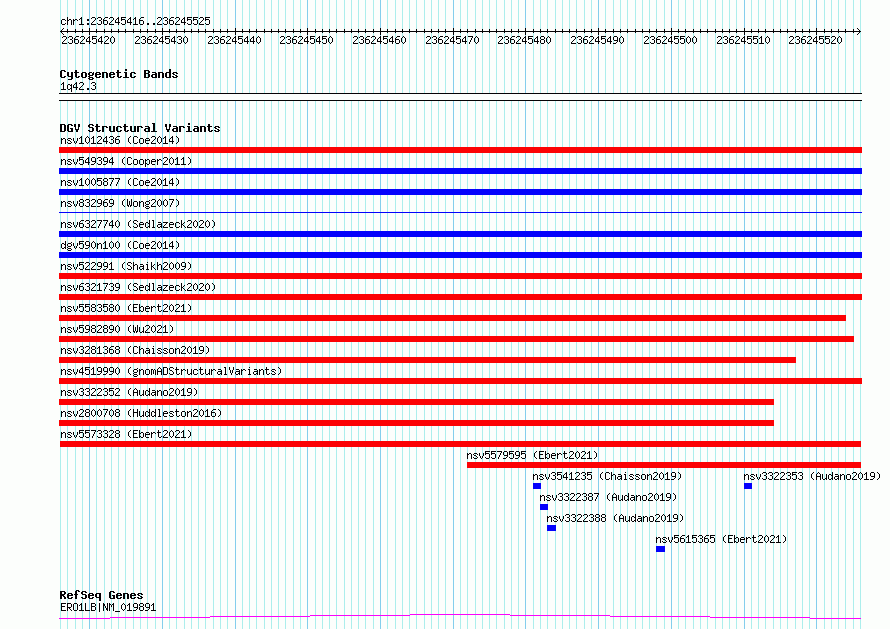The width and height of the screenshot is (890, 629).
Task: Open the Cytogenetic Bands track title
Action: [119, 74]
